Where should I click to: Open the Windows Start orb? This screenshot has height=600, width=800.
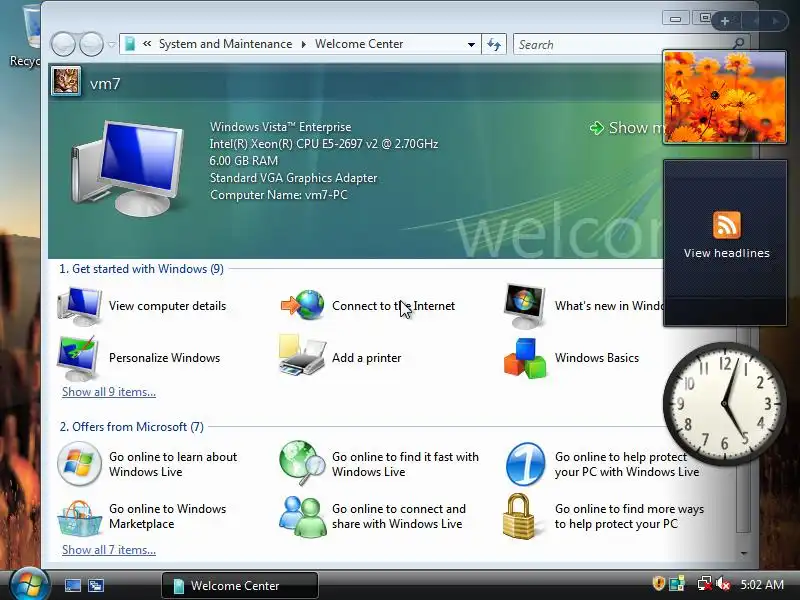pyautogui.click(x=29, y=585)
